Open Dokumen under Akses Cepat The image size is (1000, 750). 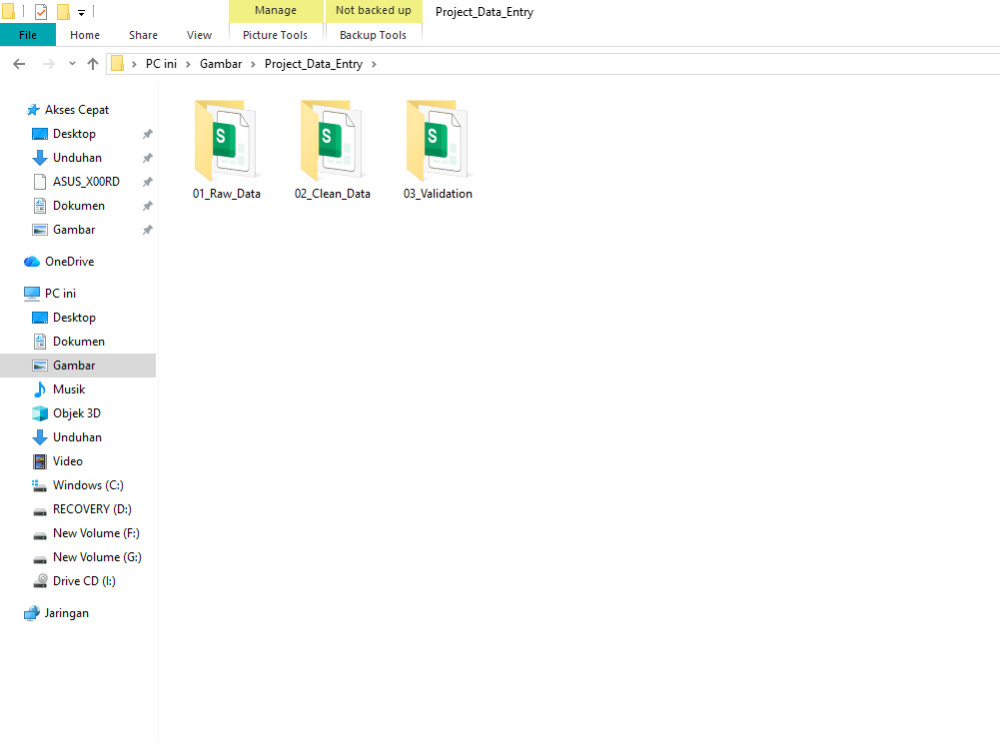(78, 205)
